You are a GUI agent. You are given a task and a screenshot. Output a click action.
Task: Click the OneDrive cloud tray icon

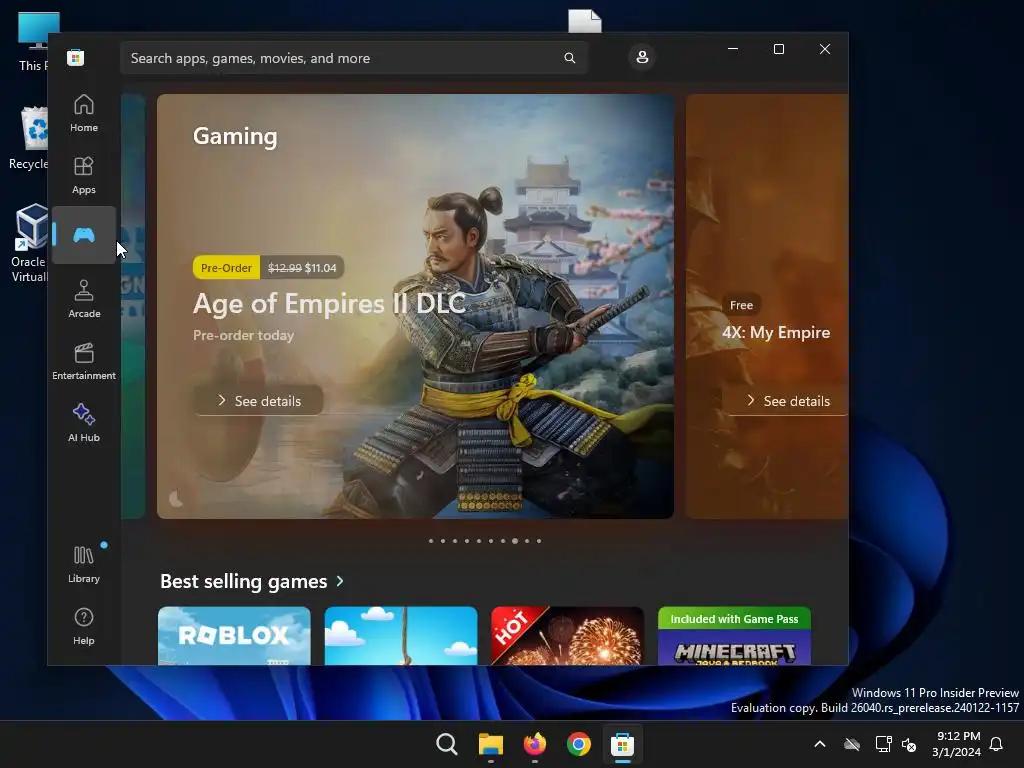pos(852,744)
